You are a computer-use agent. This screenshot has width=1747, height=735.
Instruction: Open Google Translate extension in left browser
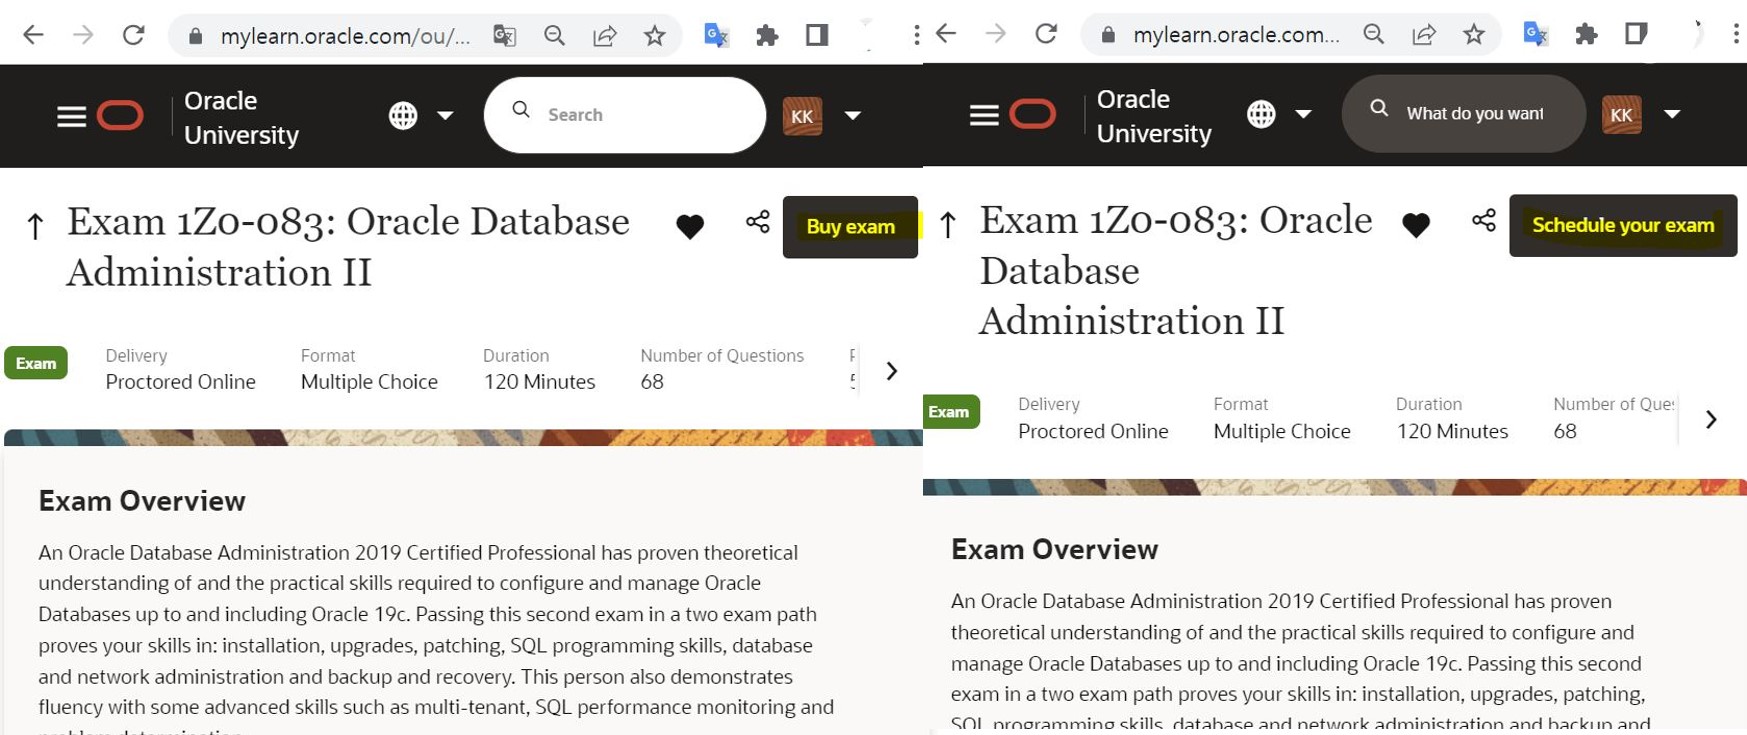716,36
